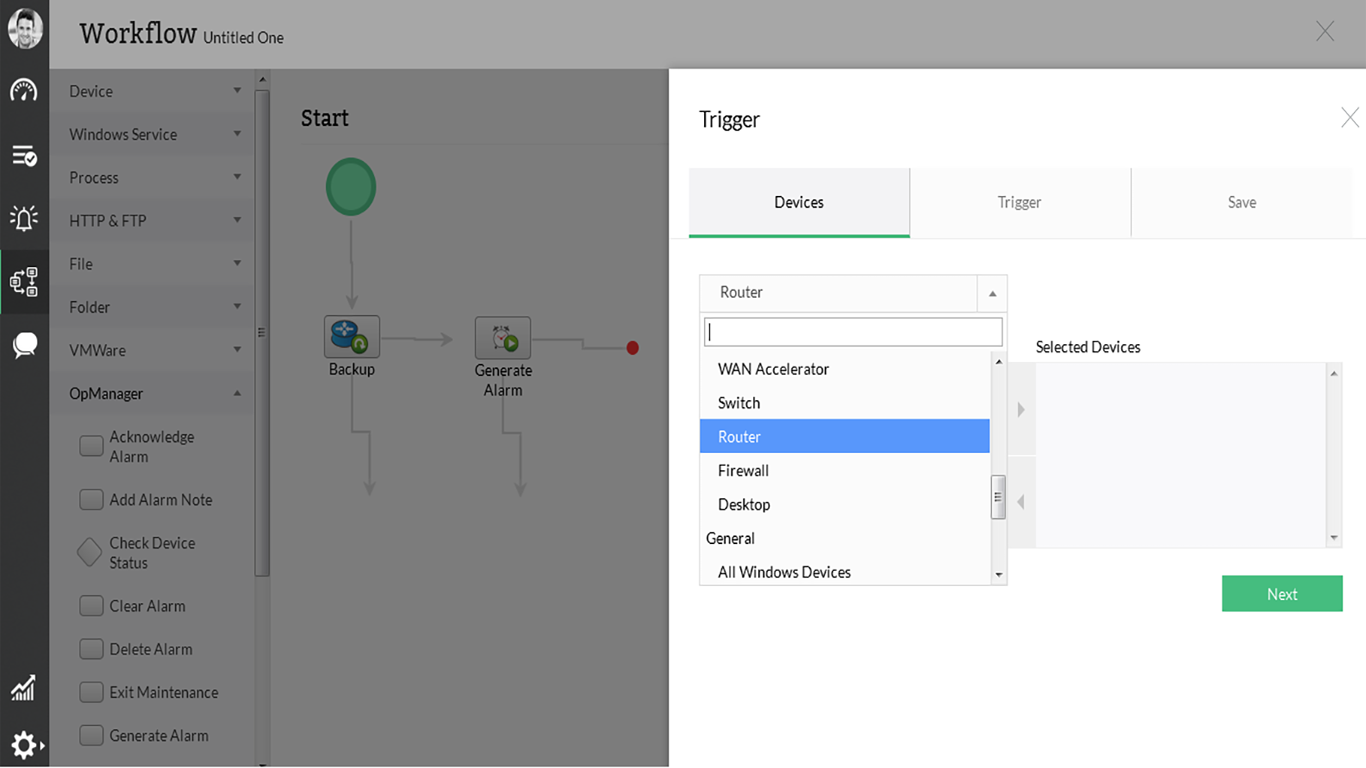Check the Acknowledge Alarm checkbox
Viewport: 1366px width, 768px height.
[x=91, y=446]
